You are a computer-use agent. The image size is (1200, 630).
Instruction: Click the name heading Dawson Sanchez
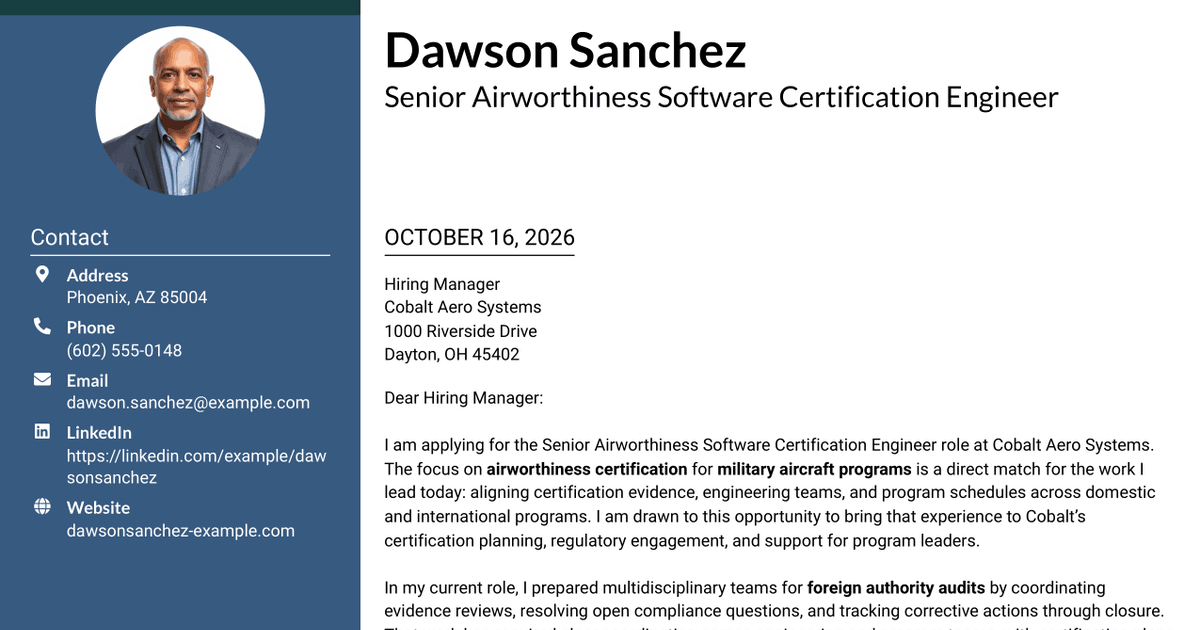click(x=565, y=50)
